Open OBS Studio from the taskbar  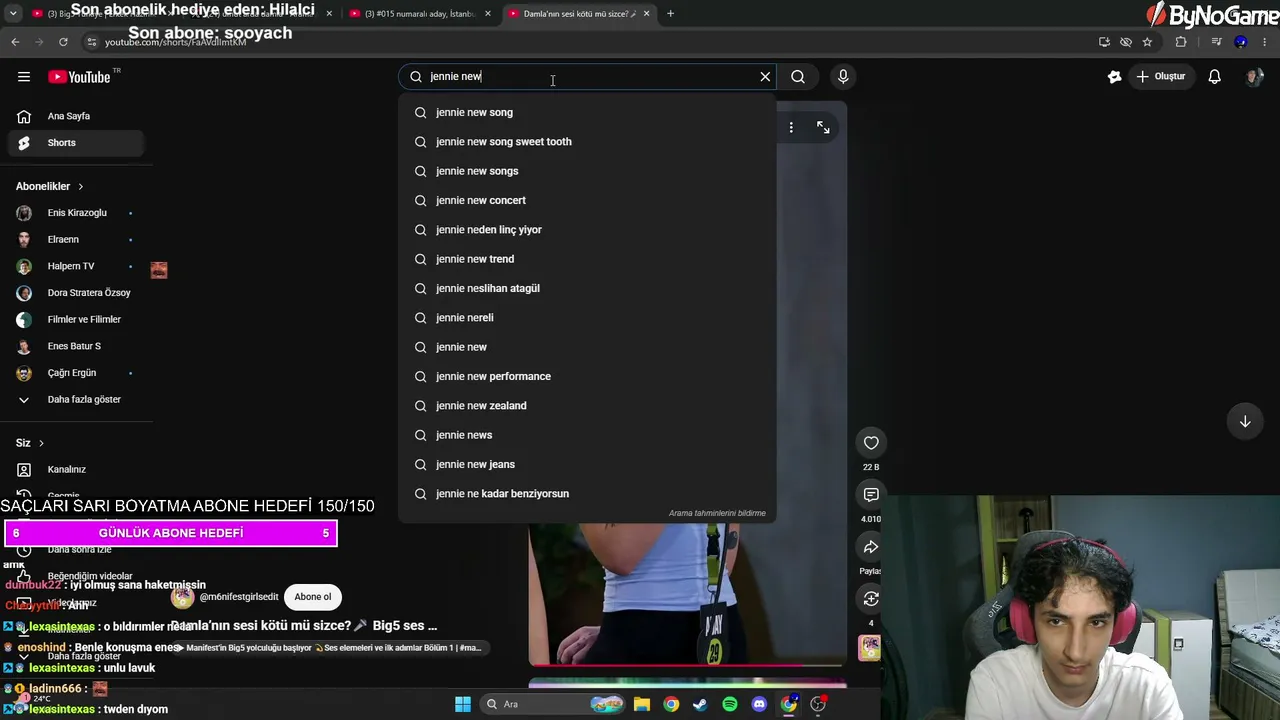coord(818,704)
